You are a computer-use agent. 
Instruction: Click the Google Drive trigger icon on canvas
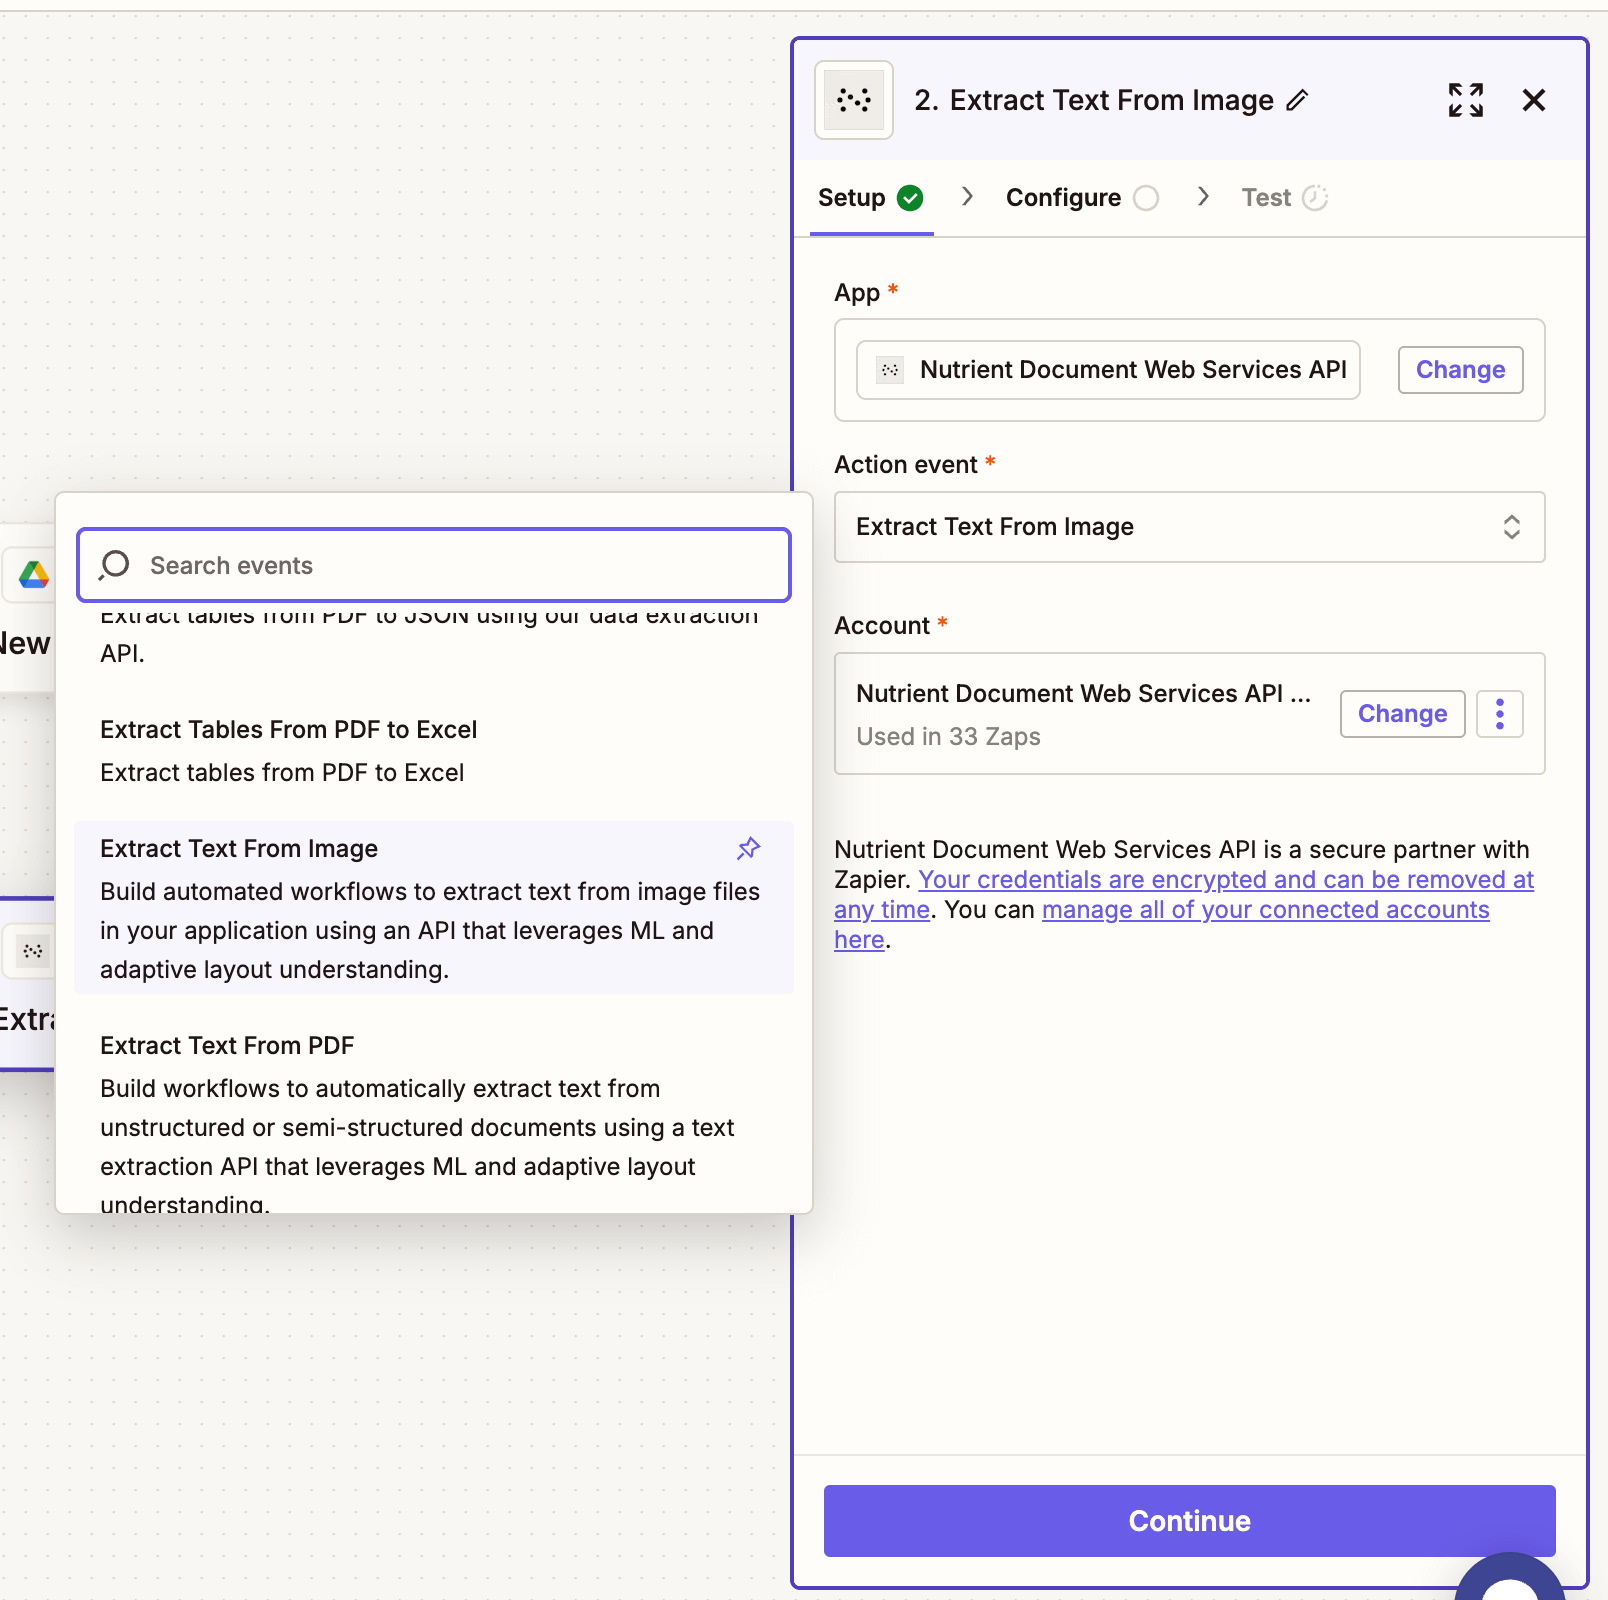tap(34, 575)
